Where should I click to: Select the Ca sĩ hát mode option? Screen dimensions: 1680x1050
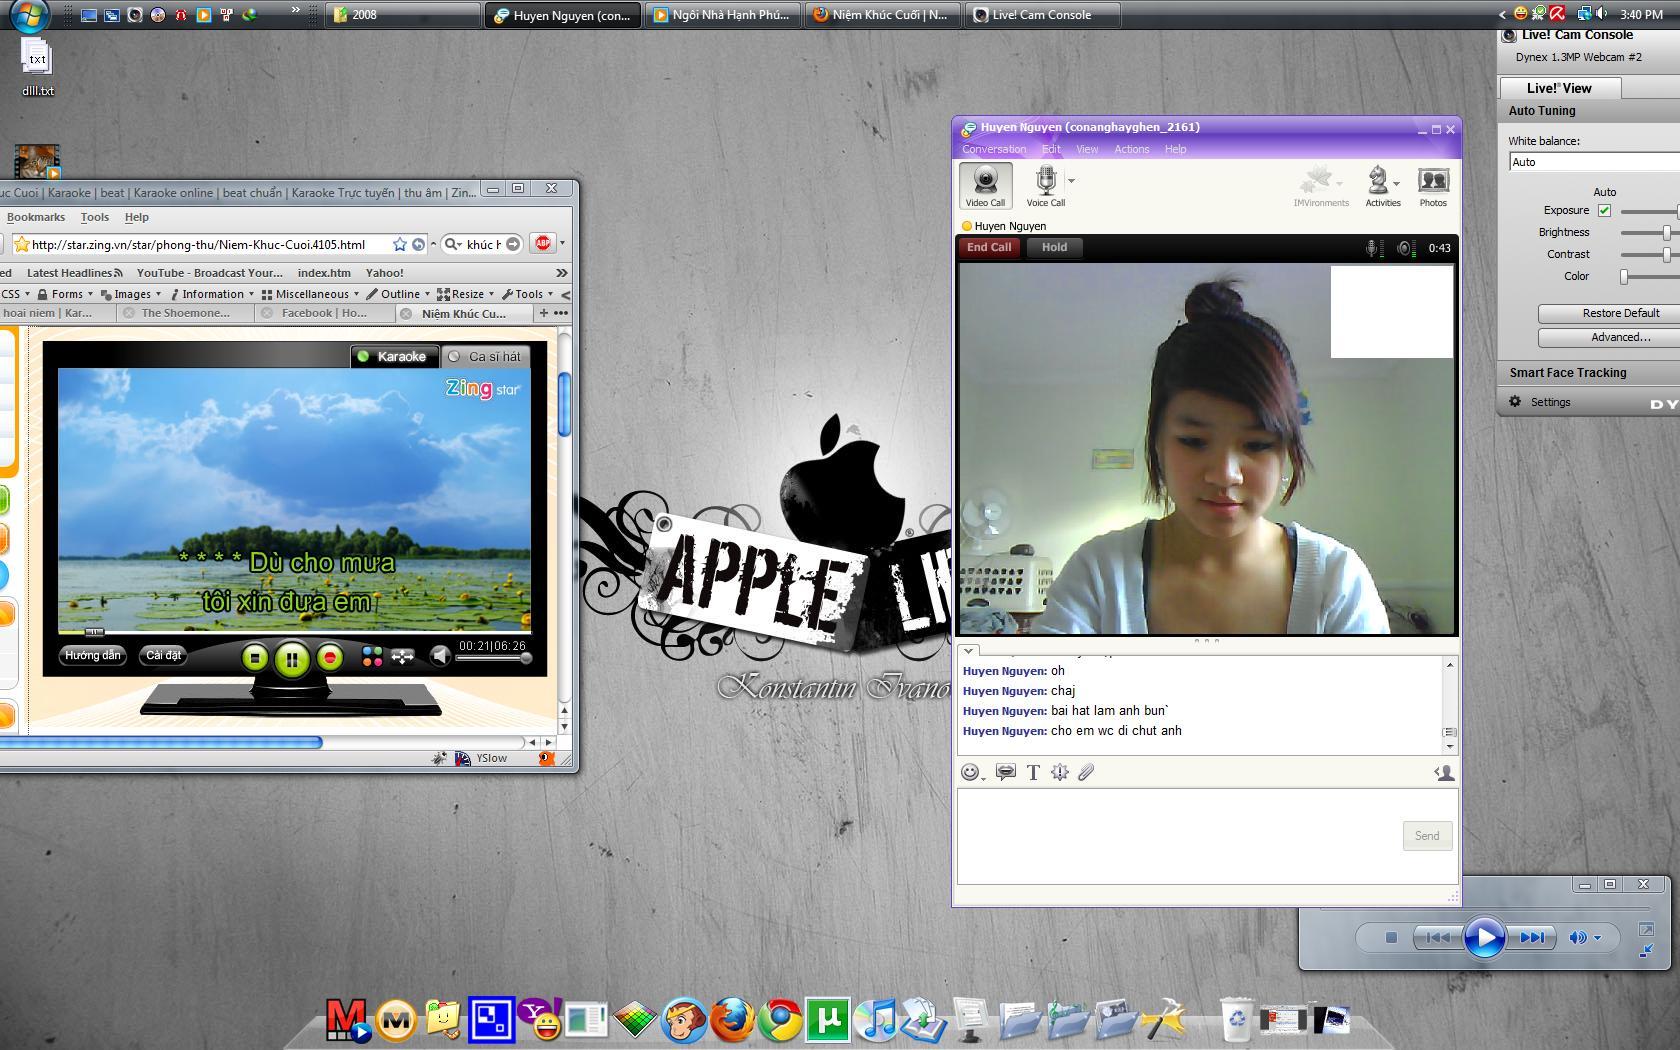point(485,356)
